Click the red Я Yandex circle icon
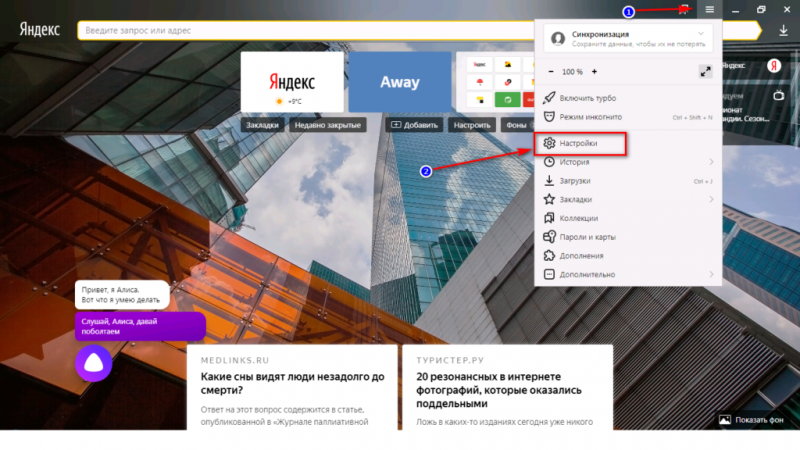The height and width of the screenshot is (450, 800). click(x=774, y=66)
